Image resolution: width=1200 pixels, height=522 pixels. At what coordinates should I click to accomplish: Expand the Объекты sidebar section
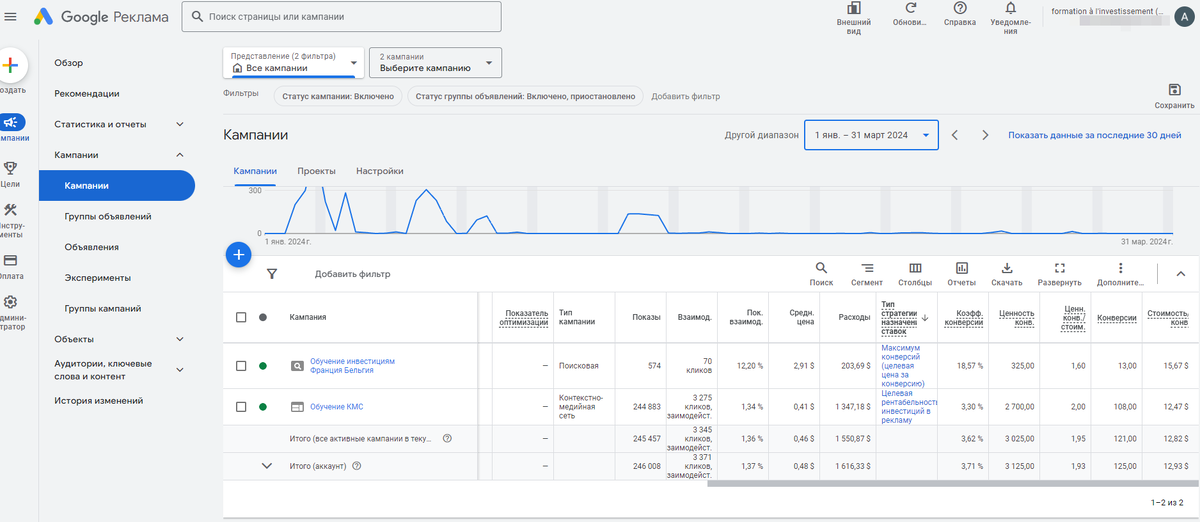pos(180,339)
